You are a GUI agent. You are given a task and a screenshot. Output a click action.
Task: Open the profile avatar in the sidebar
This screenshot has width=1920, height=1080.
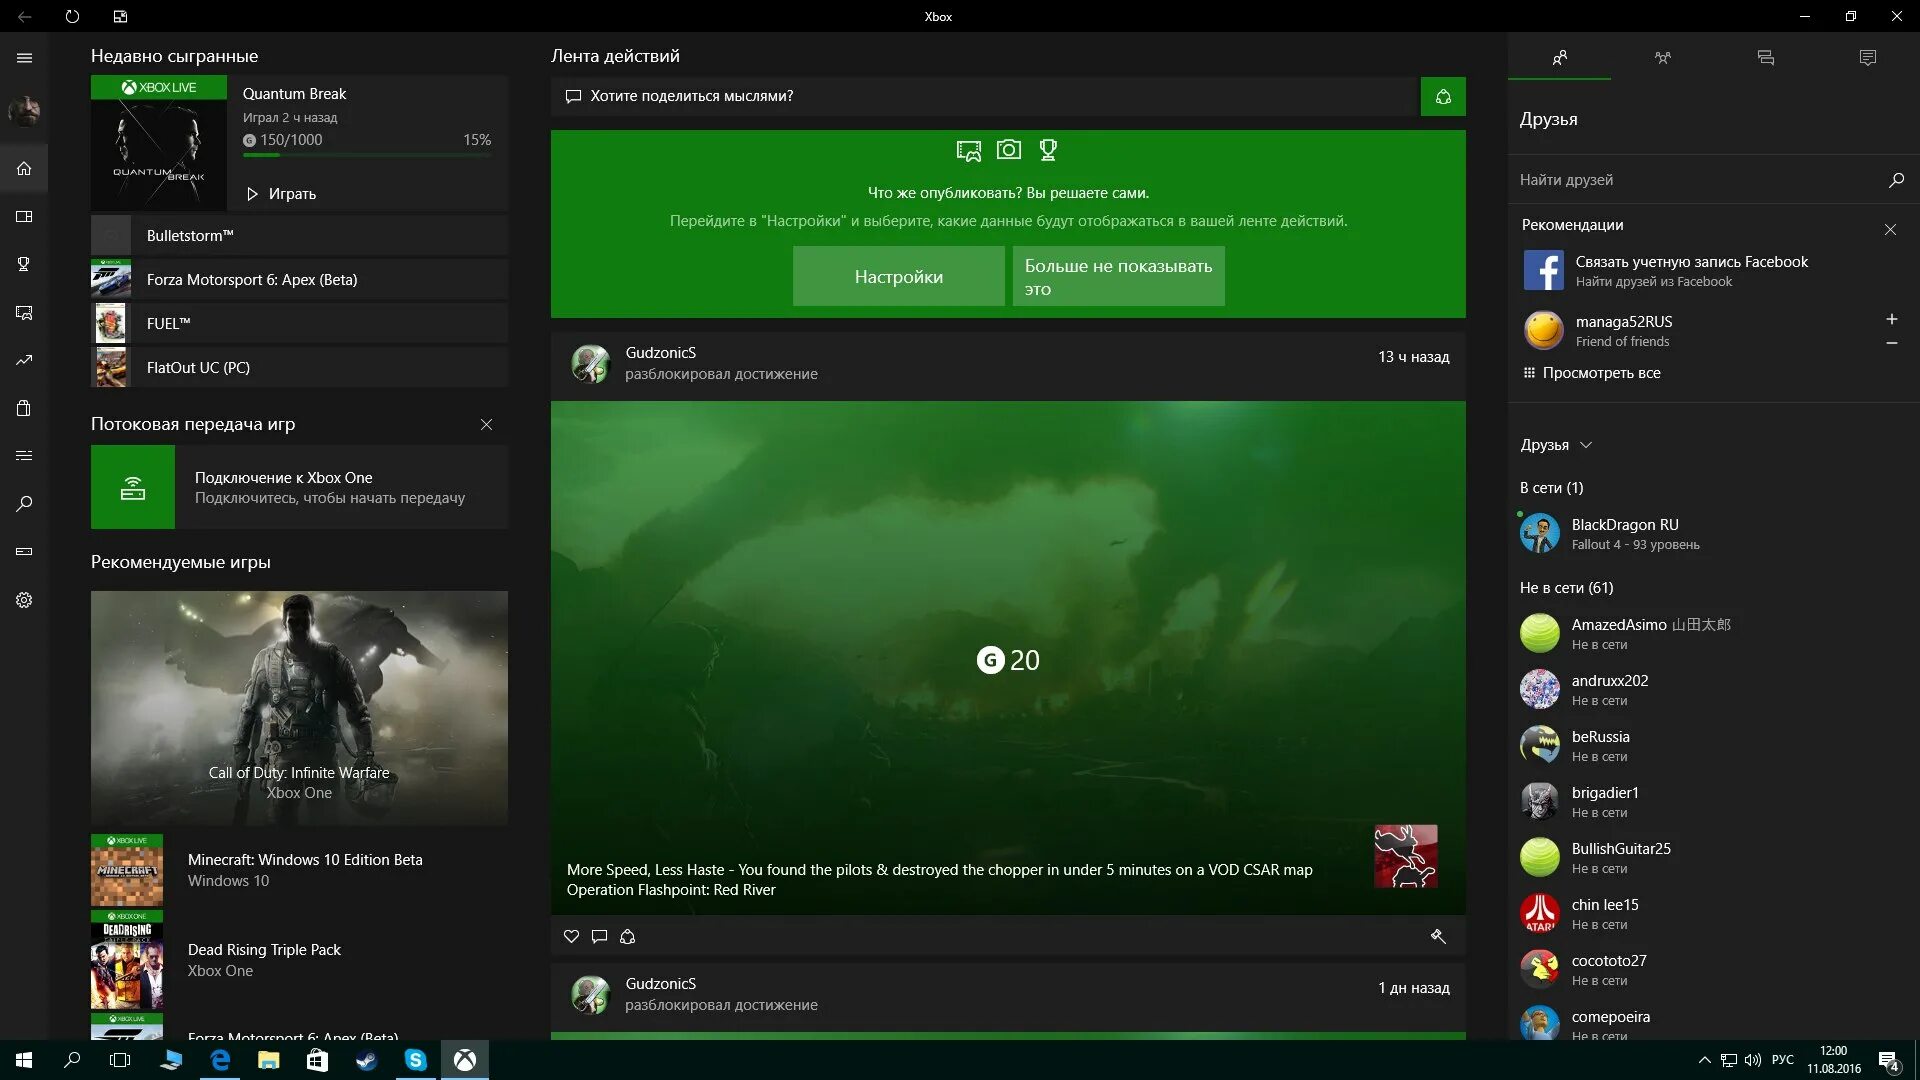click(x=24, y=111)
